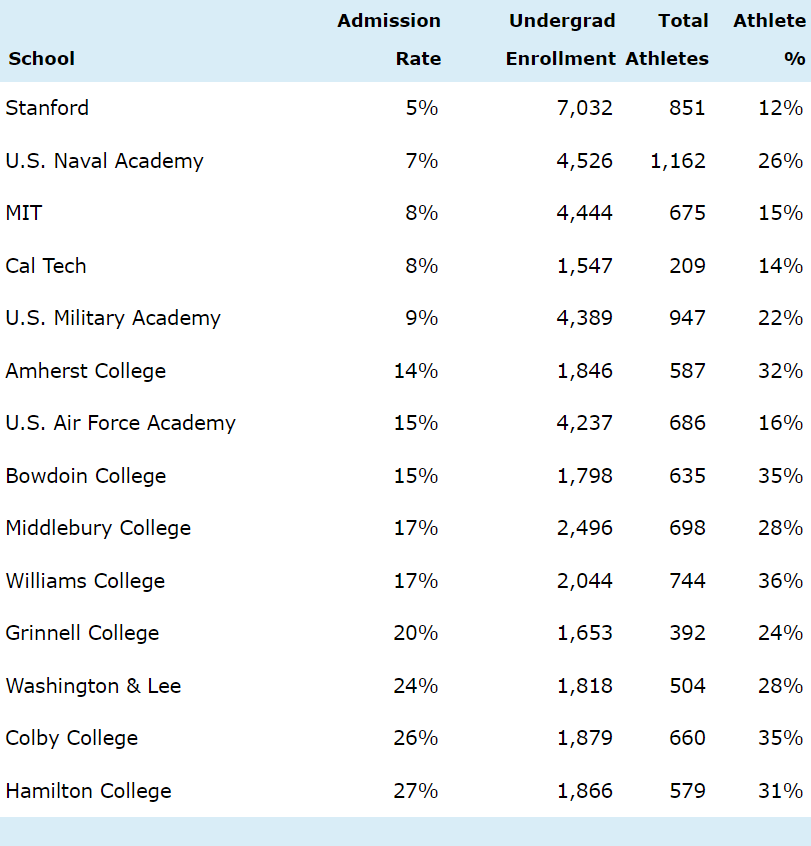The width and height of the screenshot is (811, 846).
Task: Click the School column header
Action: point(42,58)
